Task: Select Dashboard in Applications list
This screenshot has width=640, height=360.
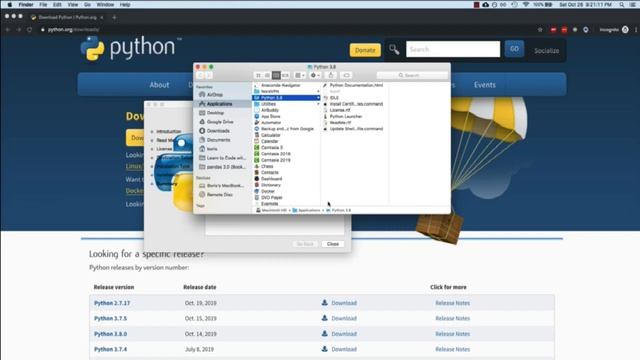Action: pos(271,179)
